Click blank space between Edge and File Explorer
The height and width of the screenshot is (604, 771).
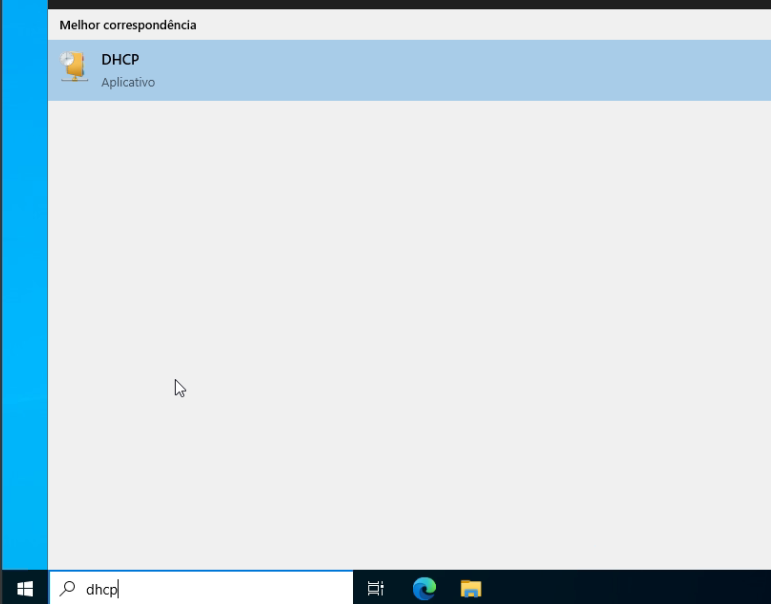[x=448, y=589]
